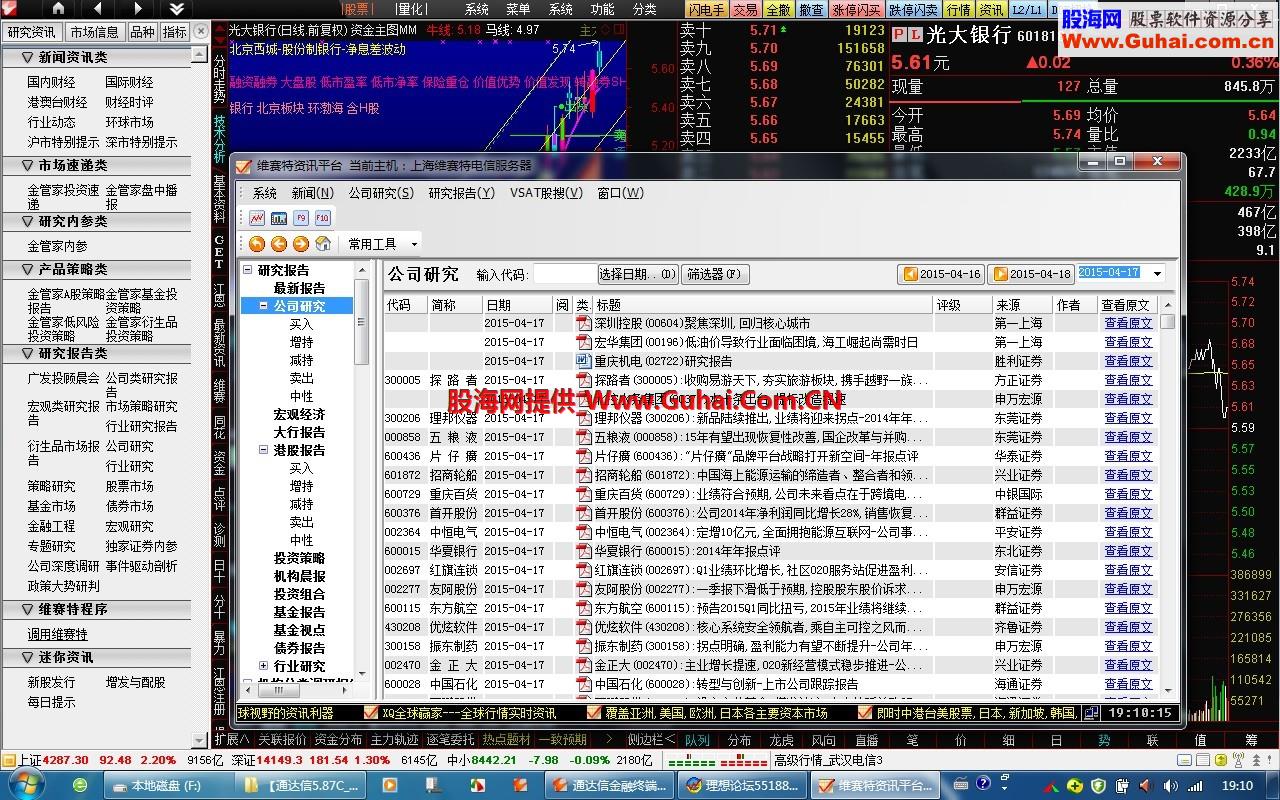Collapse the 研究报告 tree node
Viewport: 1280px width, 800px height.
coord(248,270)
